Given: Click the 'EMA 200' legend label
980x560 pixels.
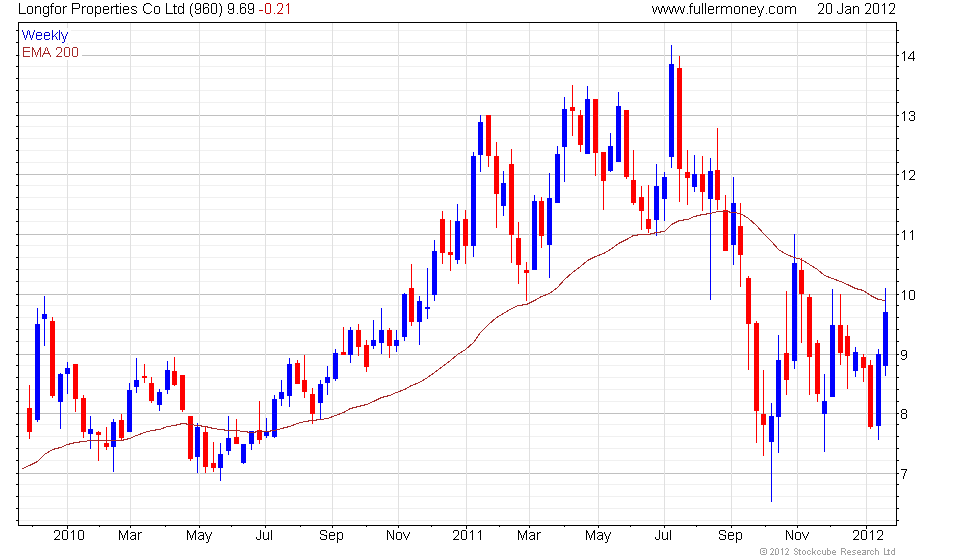Looking at the screenshot, I should (51, 52).
